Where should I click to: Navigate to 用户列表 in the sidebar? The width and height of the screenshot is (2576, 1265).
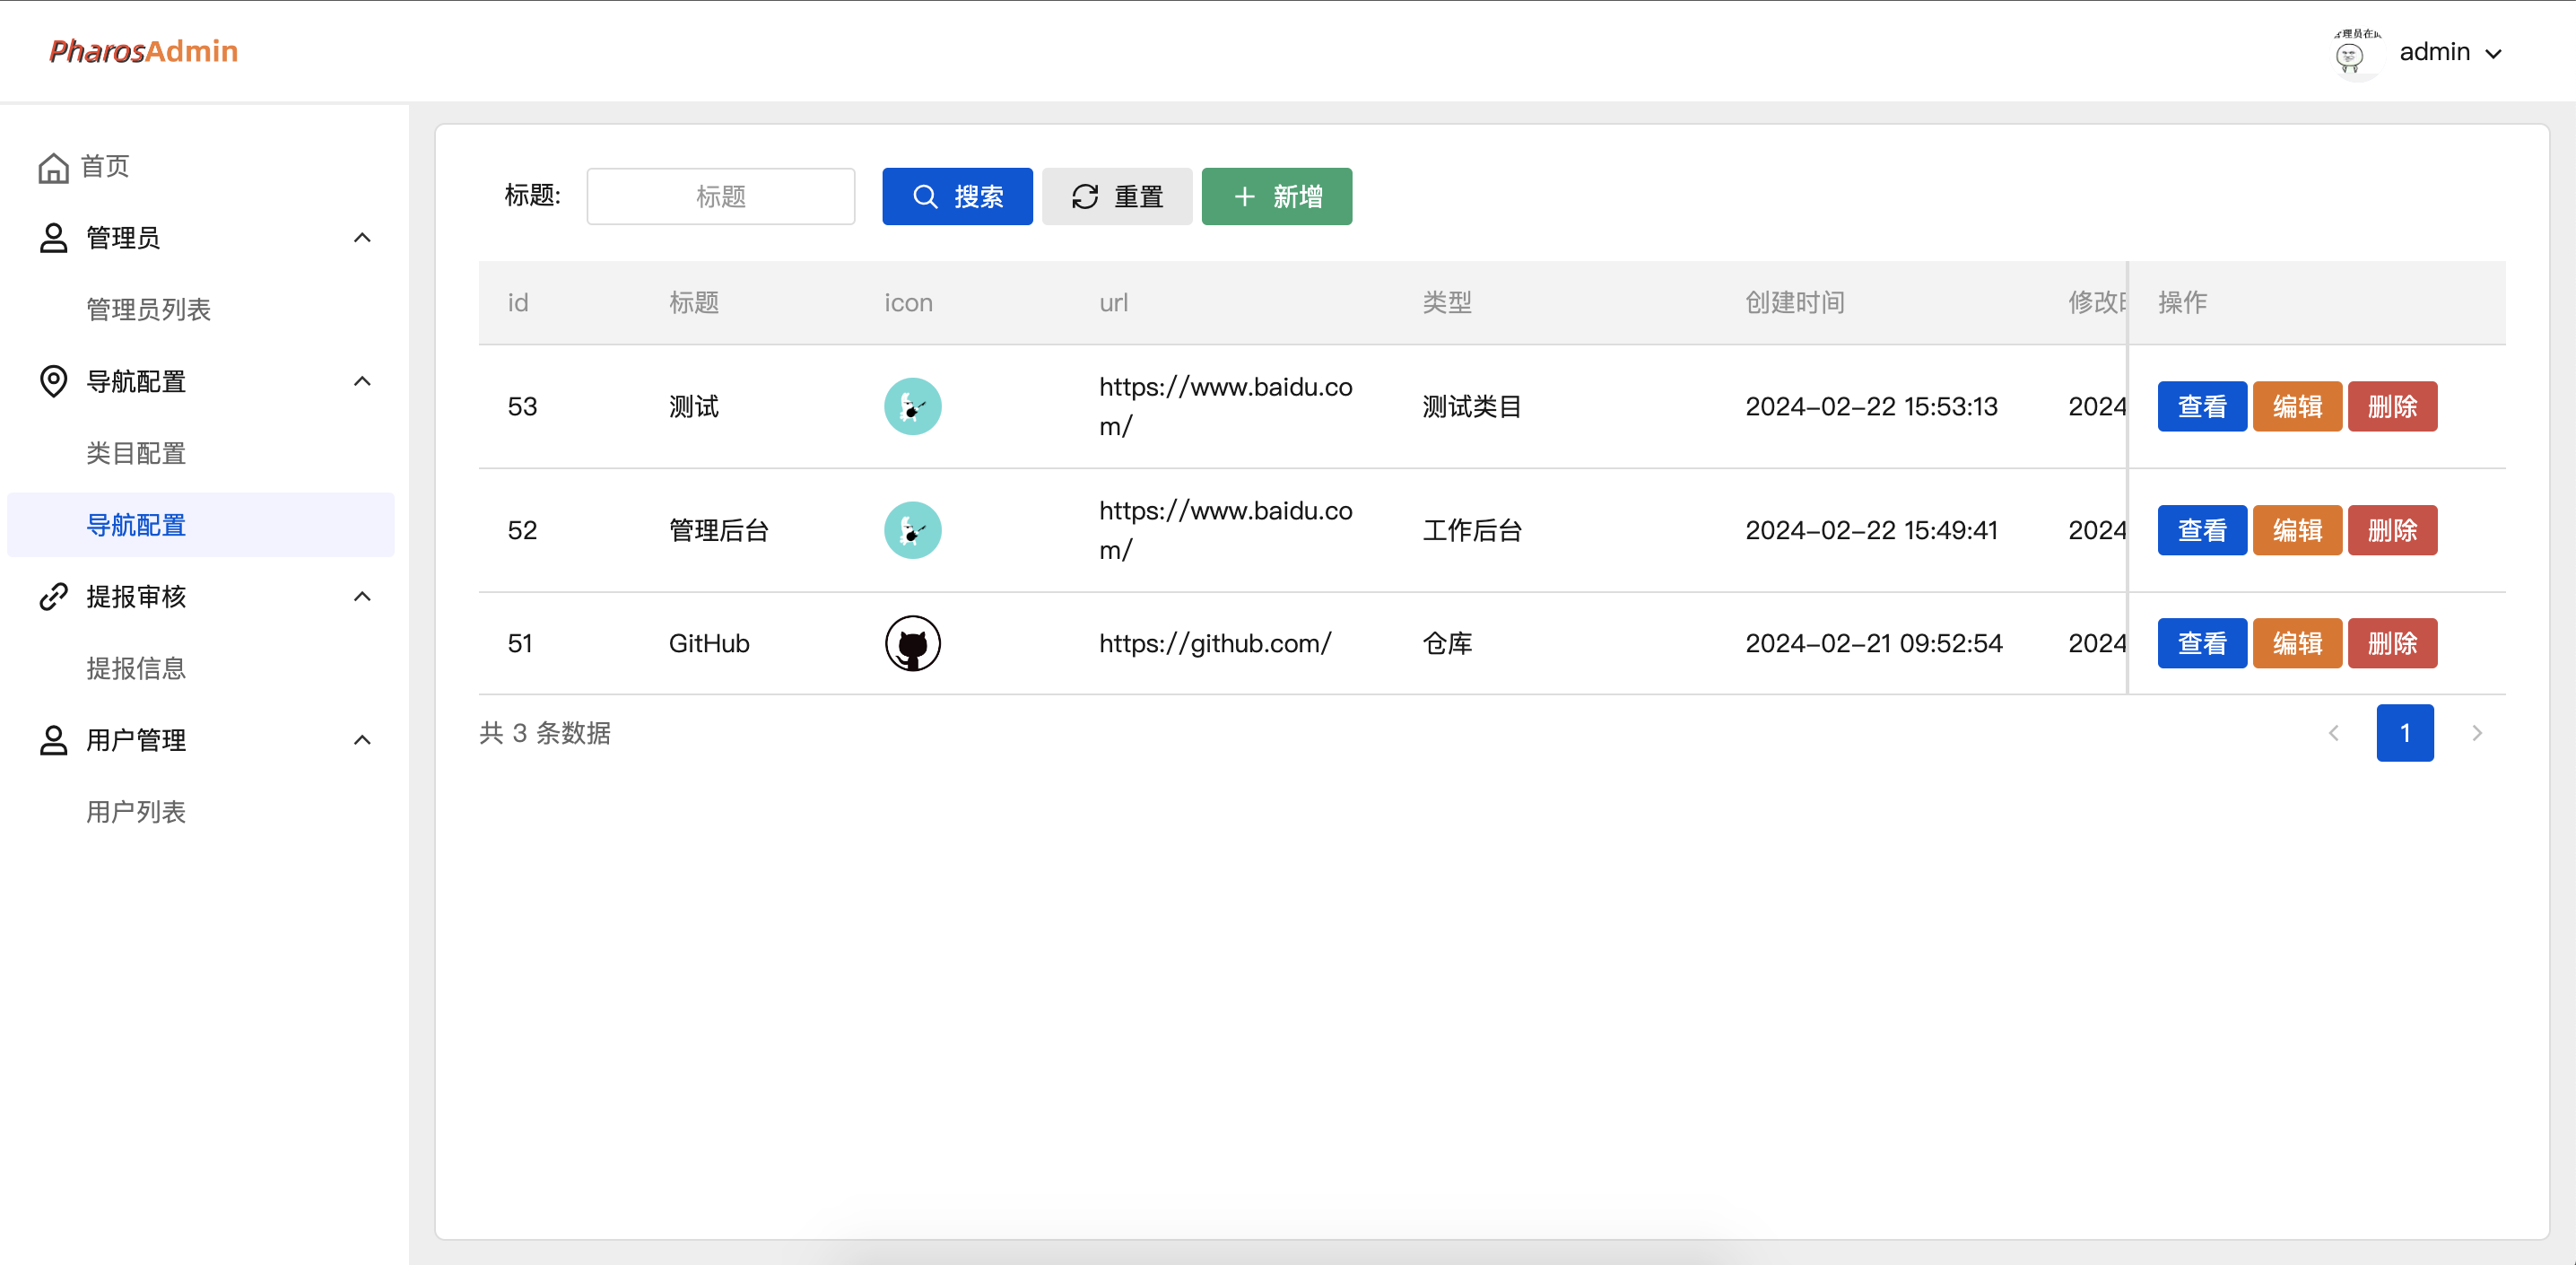coord(136,812)
